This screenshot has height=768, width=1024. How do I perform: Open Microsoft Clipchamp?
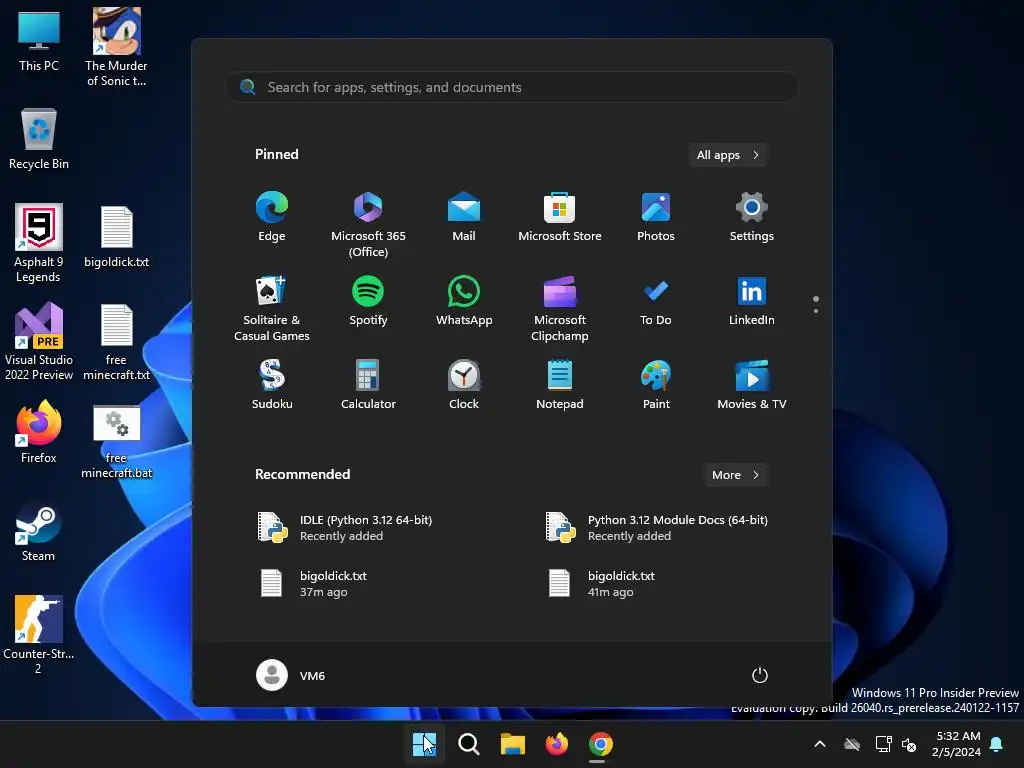click(560, 308)
